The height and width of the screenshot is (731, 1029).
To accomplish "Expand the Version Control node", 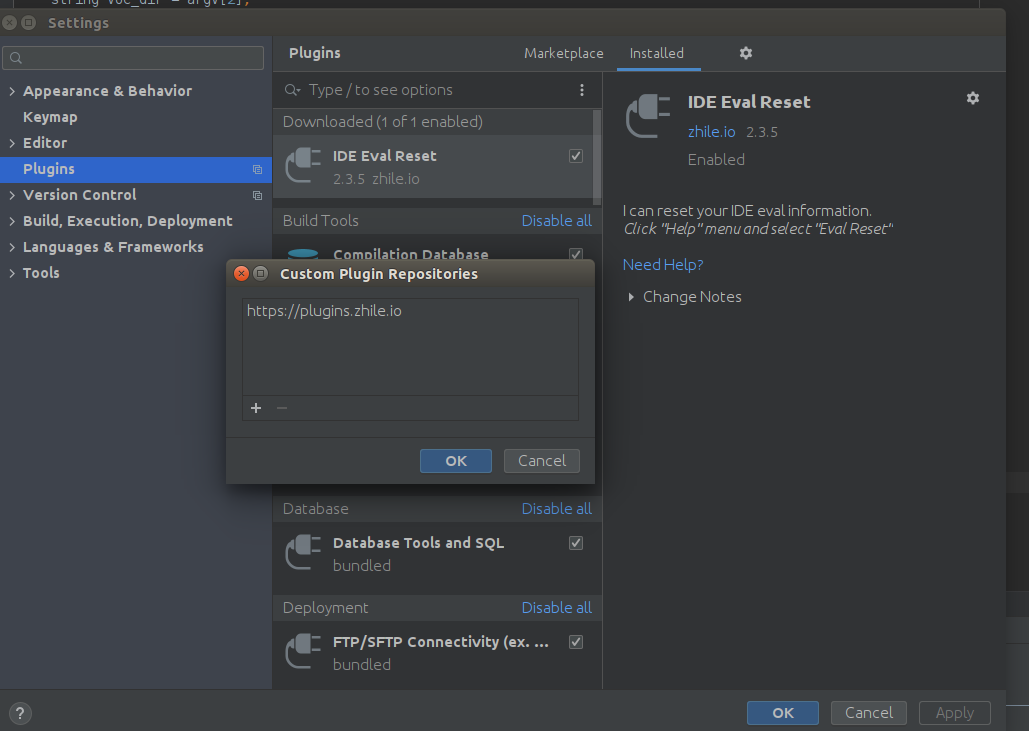I will point(12,195).
